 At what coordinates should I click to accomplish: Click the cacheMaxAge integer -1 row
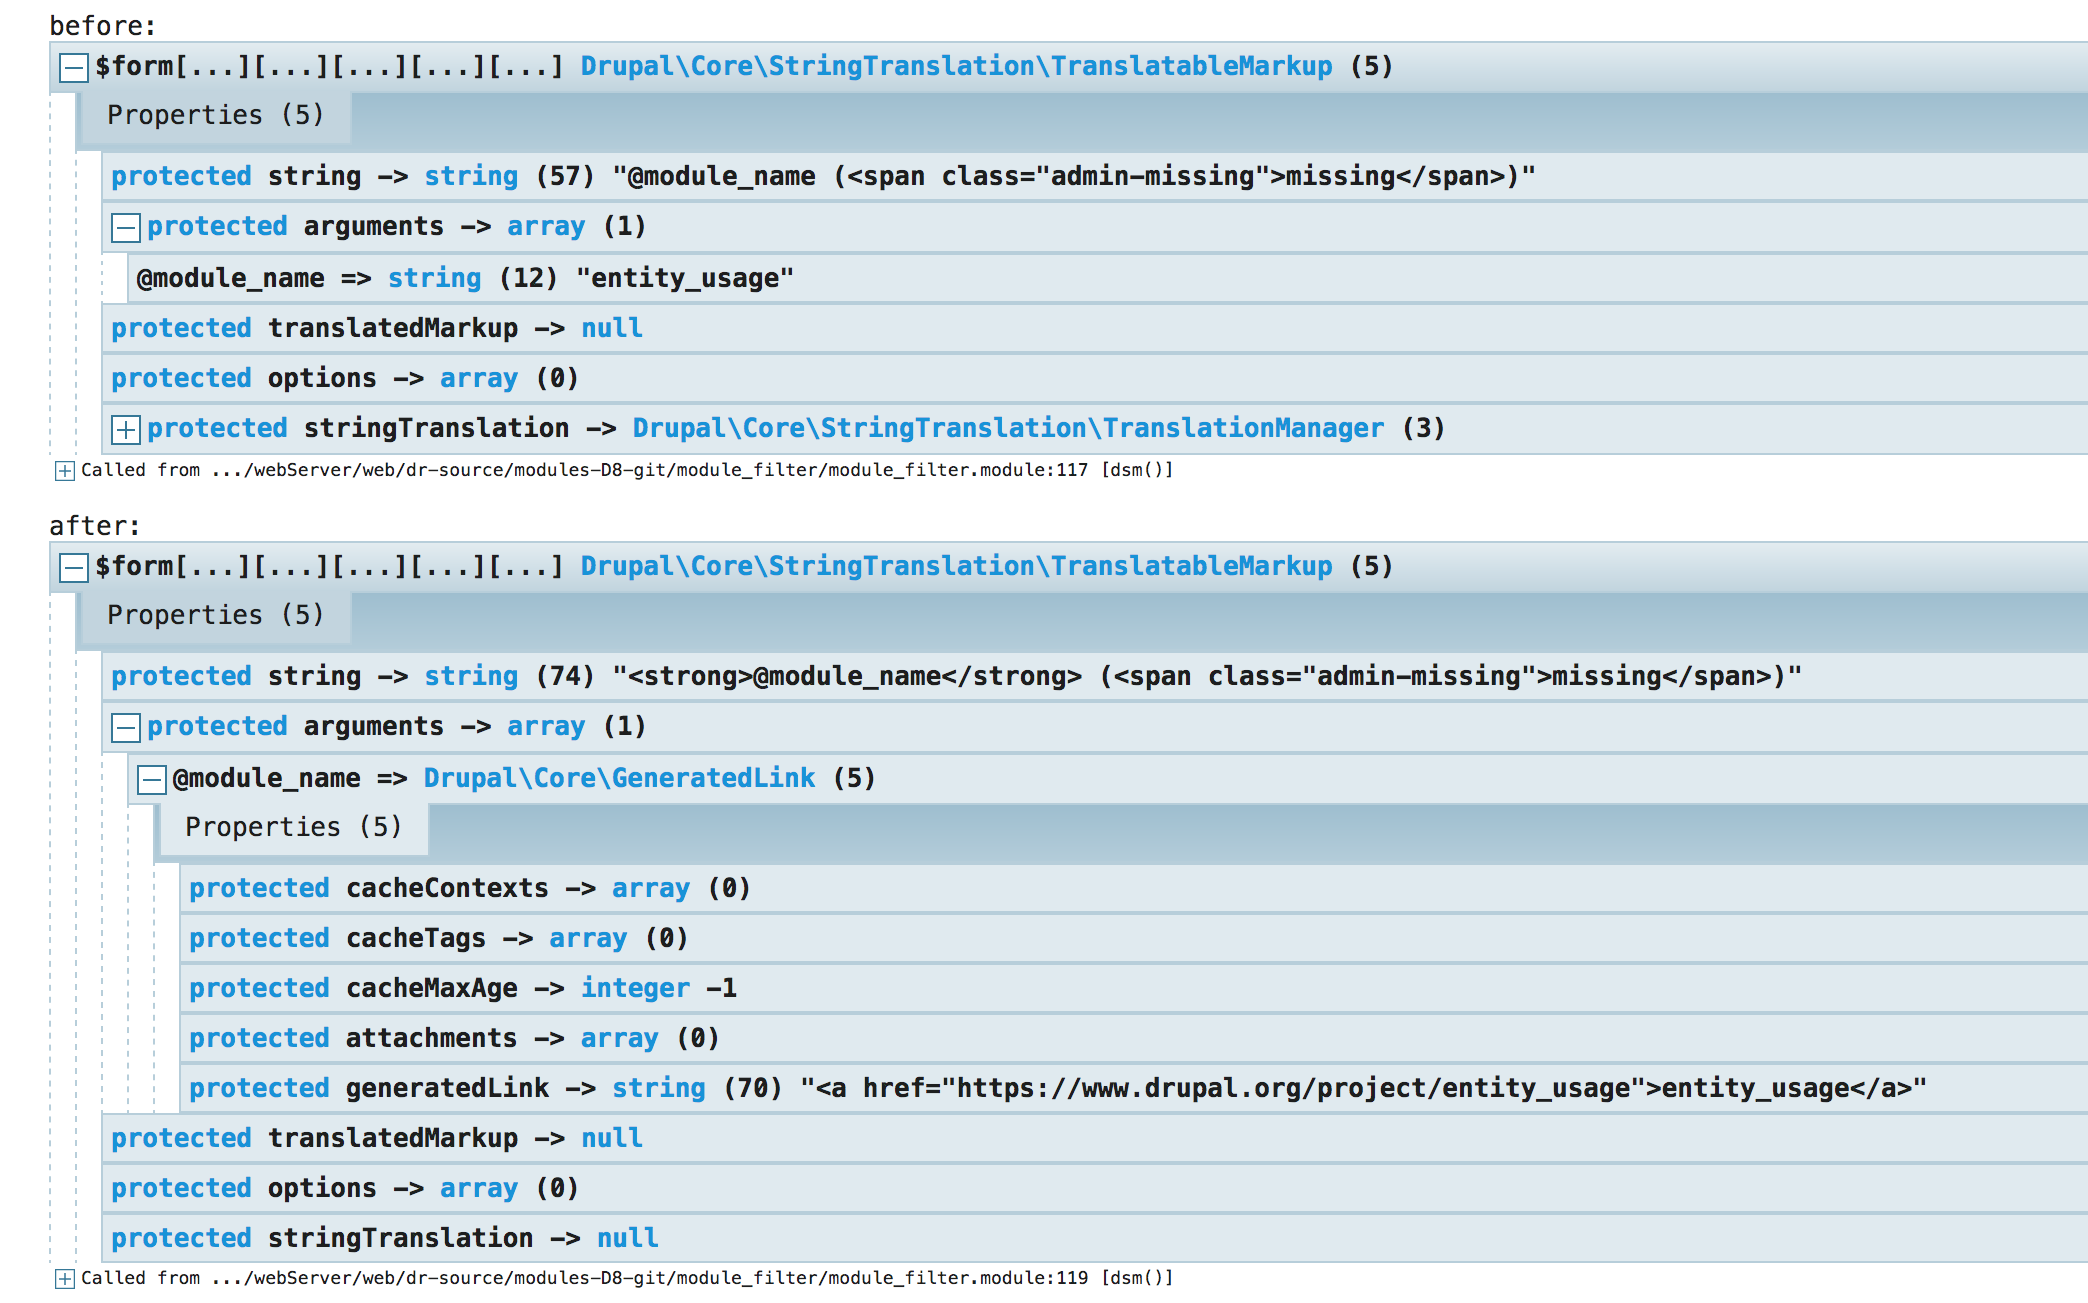pos(1134,988)
